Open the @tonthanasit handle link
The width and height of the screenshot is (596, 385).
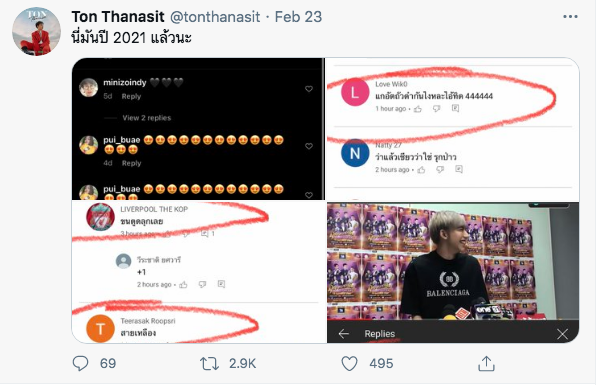click(215, 17)
